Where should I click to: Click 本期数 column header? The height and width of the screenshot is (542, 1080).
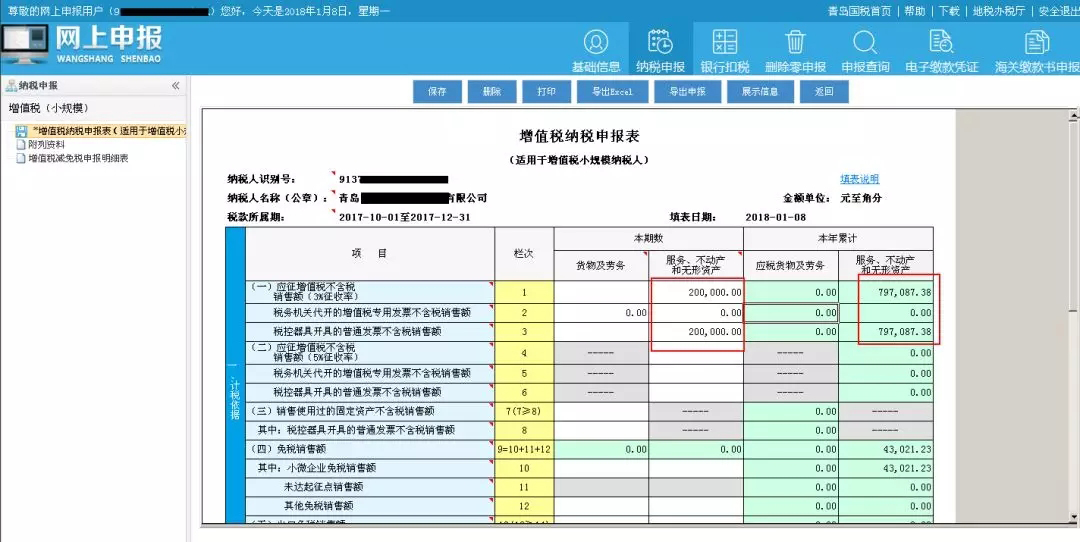648,238
